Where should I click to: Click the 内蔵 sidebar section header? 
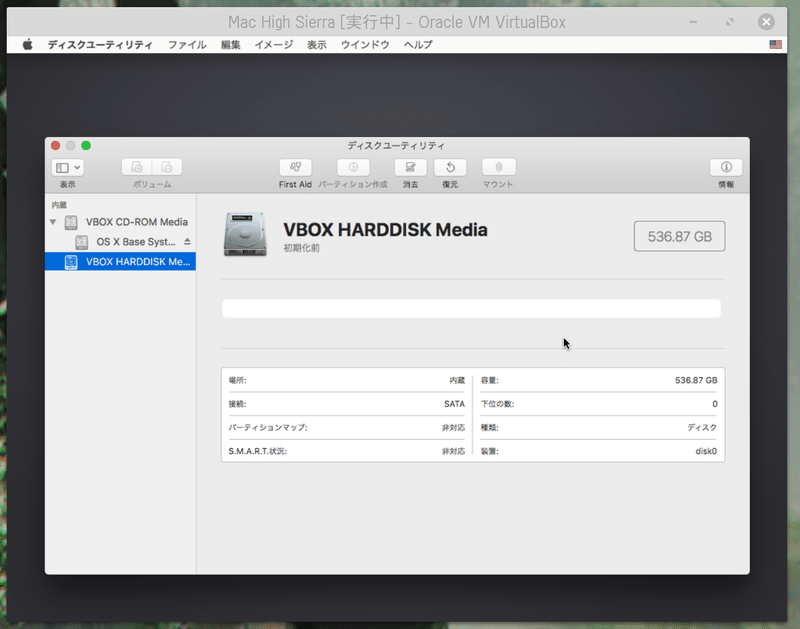click(59, 205)
